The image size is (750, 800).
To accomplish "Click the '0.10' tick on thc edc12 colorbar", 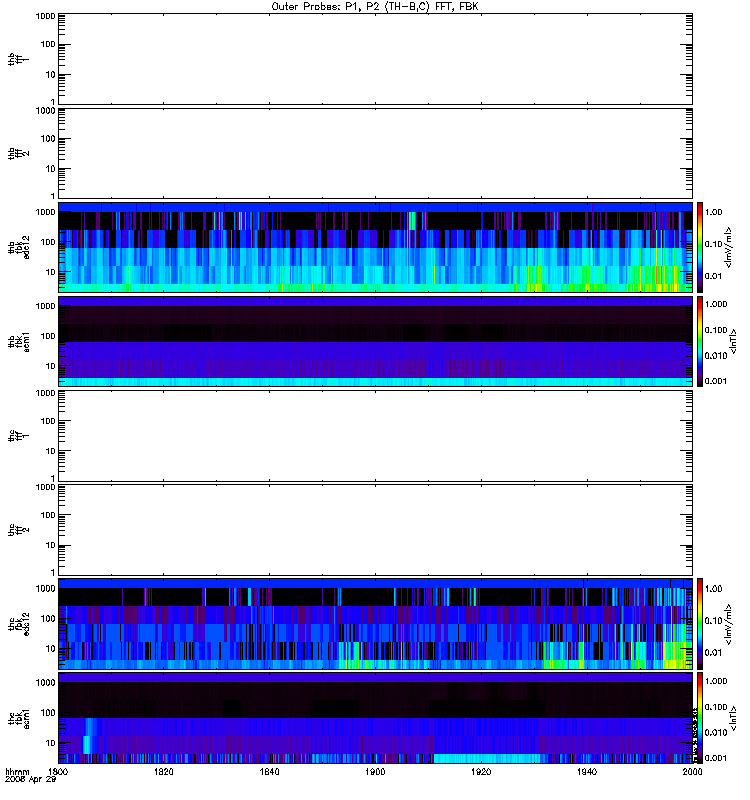I will point(713,620).
